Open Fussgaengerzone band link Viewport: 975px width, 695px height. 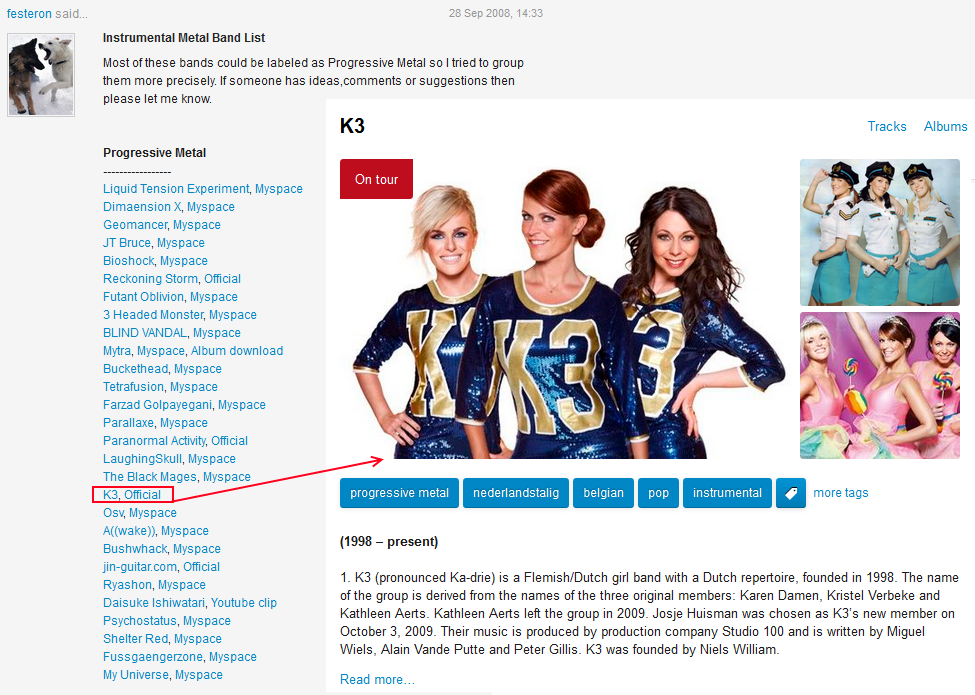(153, 657)
